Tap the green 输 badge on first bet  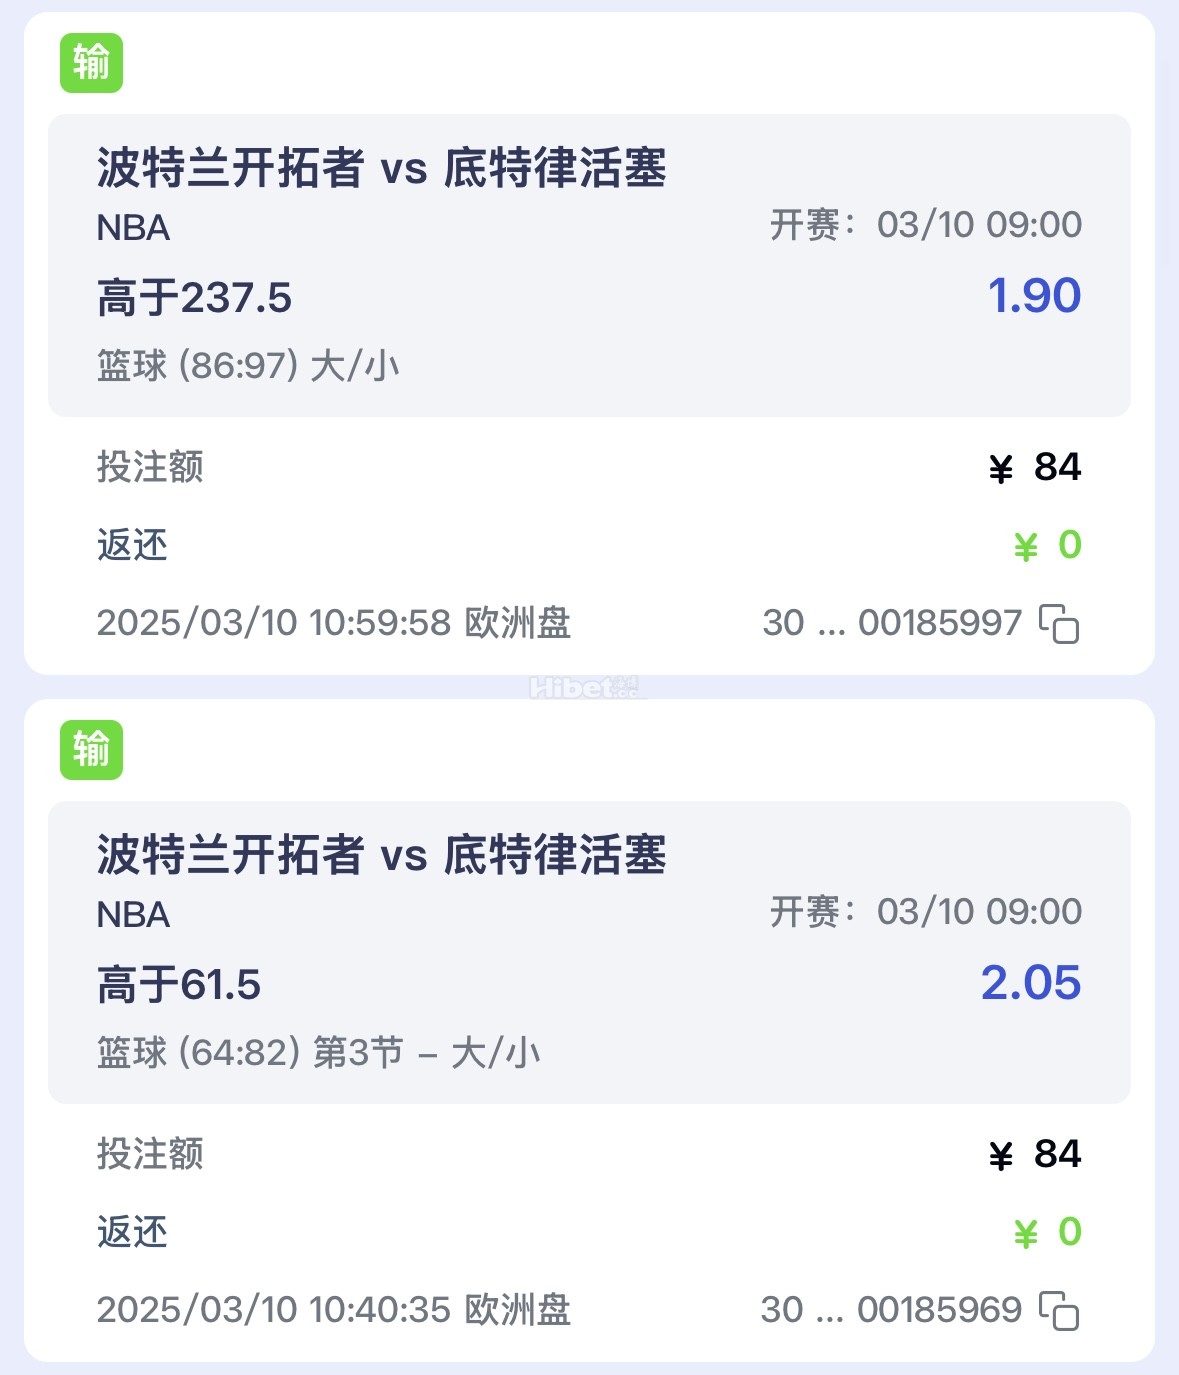coord(91,63)
